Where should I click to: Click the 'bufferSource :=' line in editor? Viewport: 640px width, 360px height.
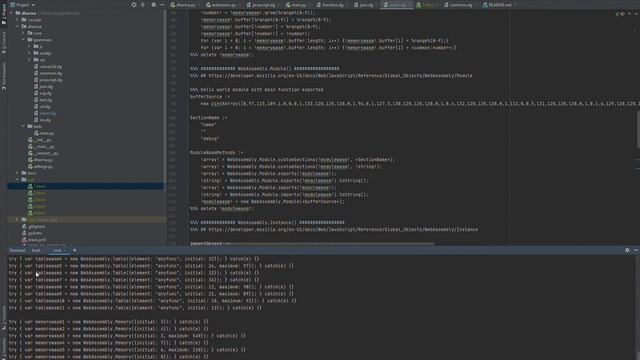[x=210, y=97]
